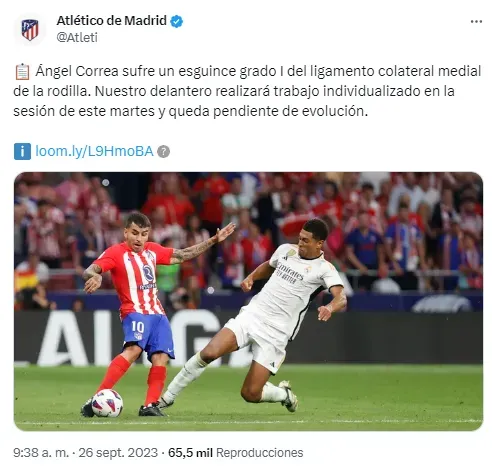Click the 26 sept. 2023 date
The image size is (492, 473).
click(118, 453)
